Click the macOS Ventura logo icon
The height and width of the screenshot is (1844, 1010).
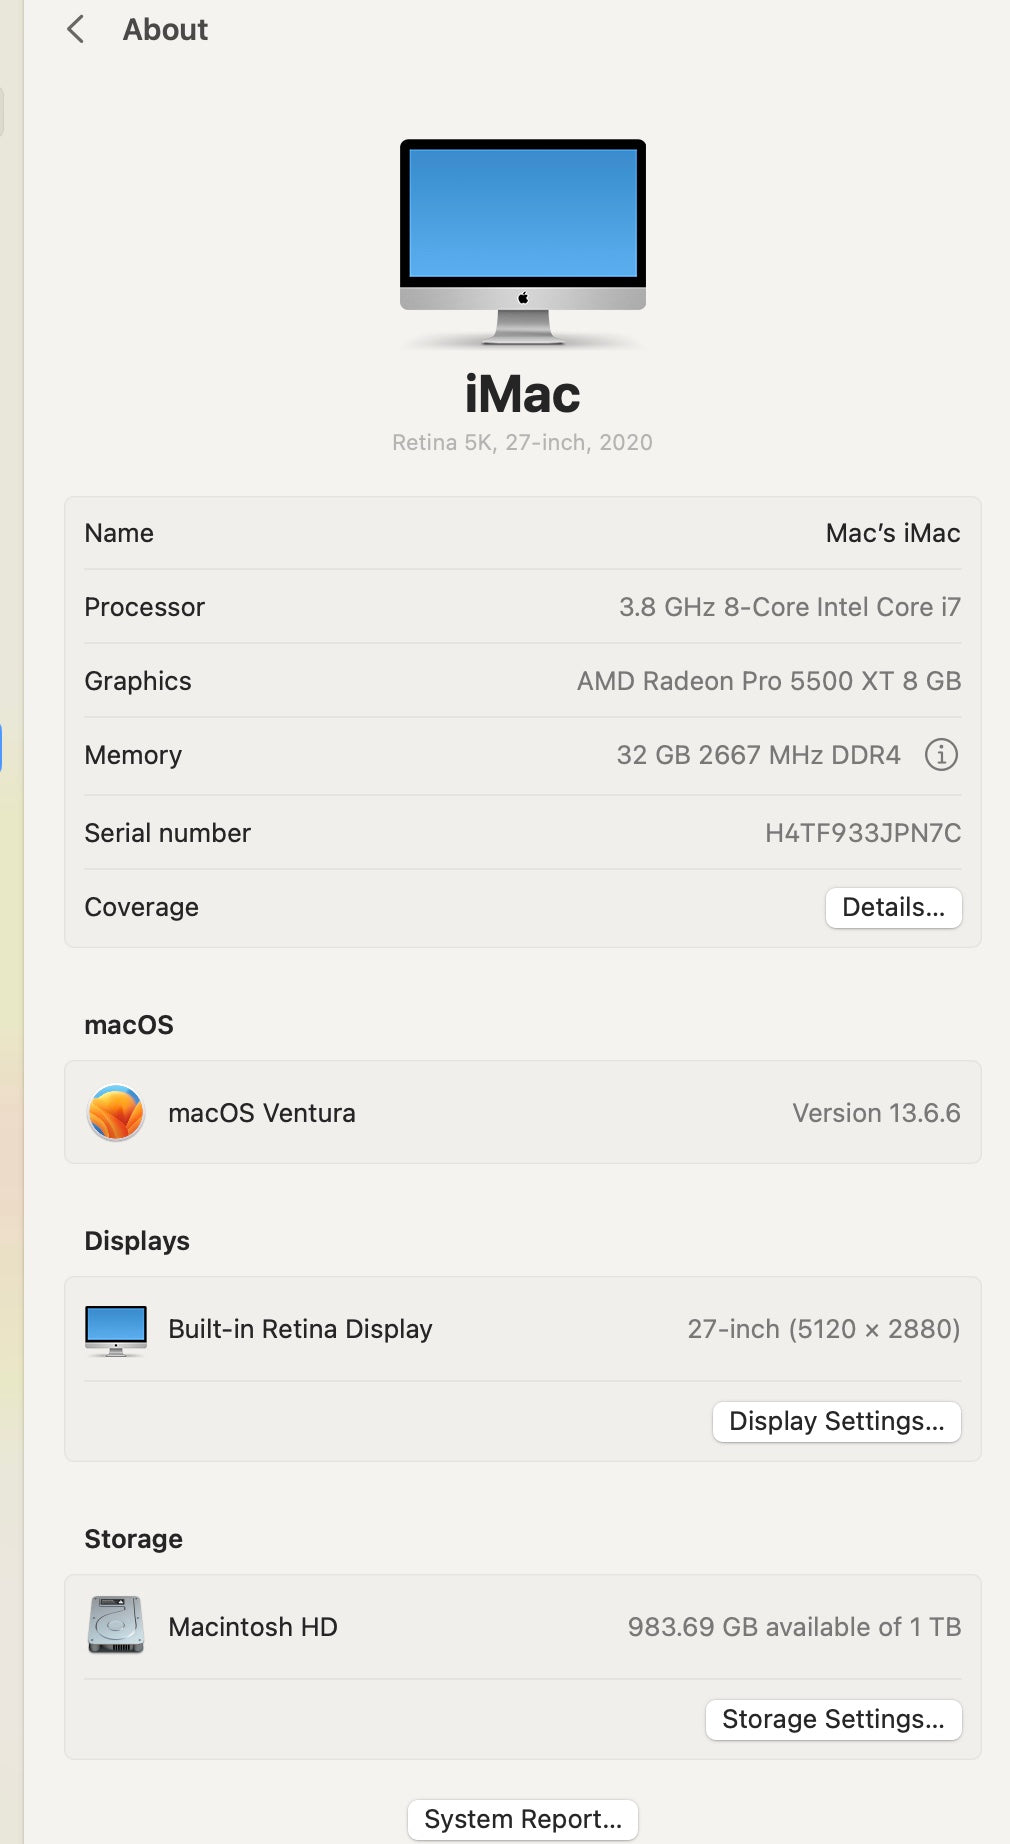[116, 1113]
